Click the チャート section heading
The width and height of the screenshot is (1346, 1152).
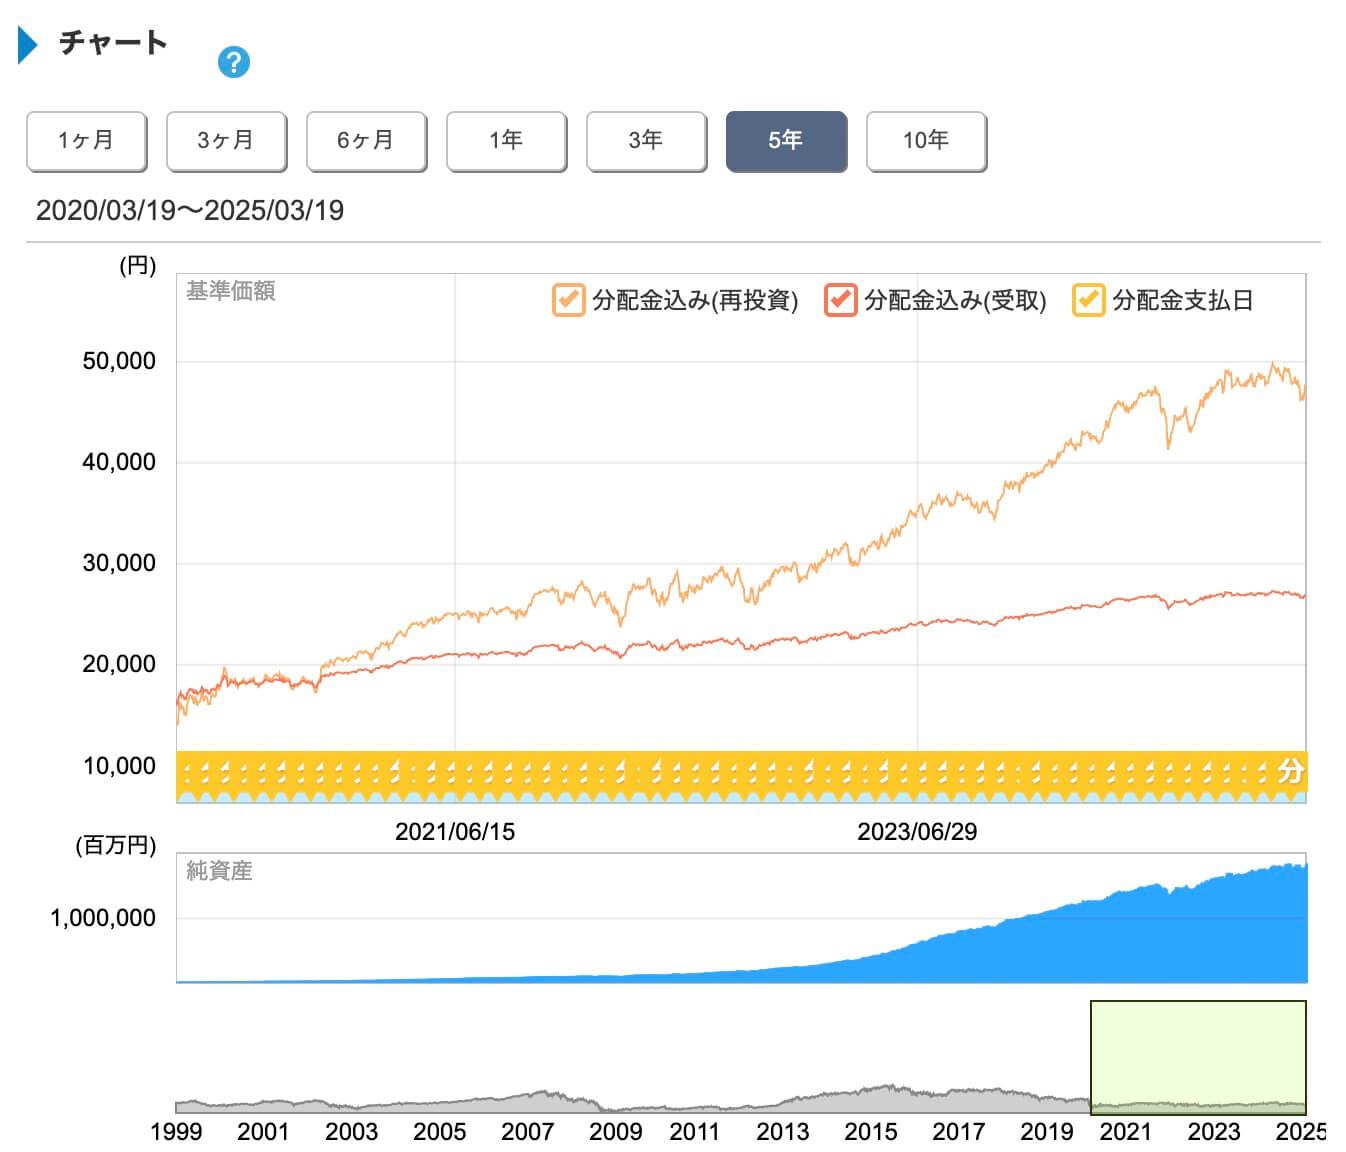pos(113,43)
